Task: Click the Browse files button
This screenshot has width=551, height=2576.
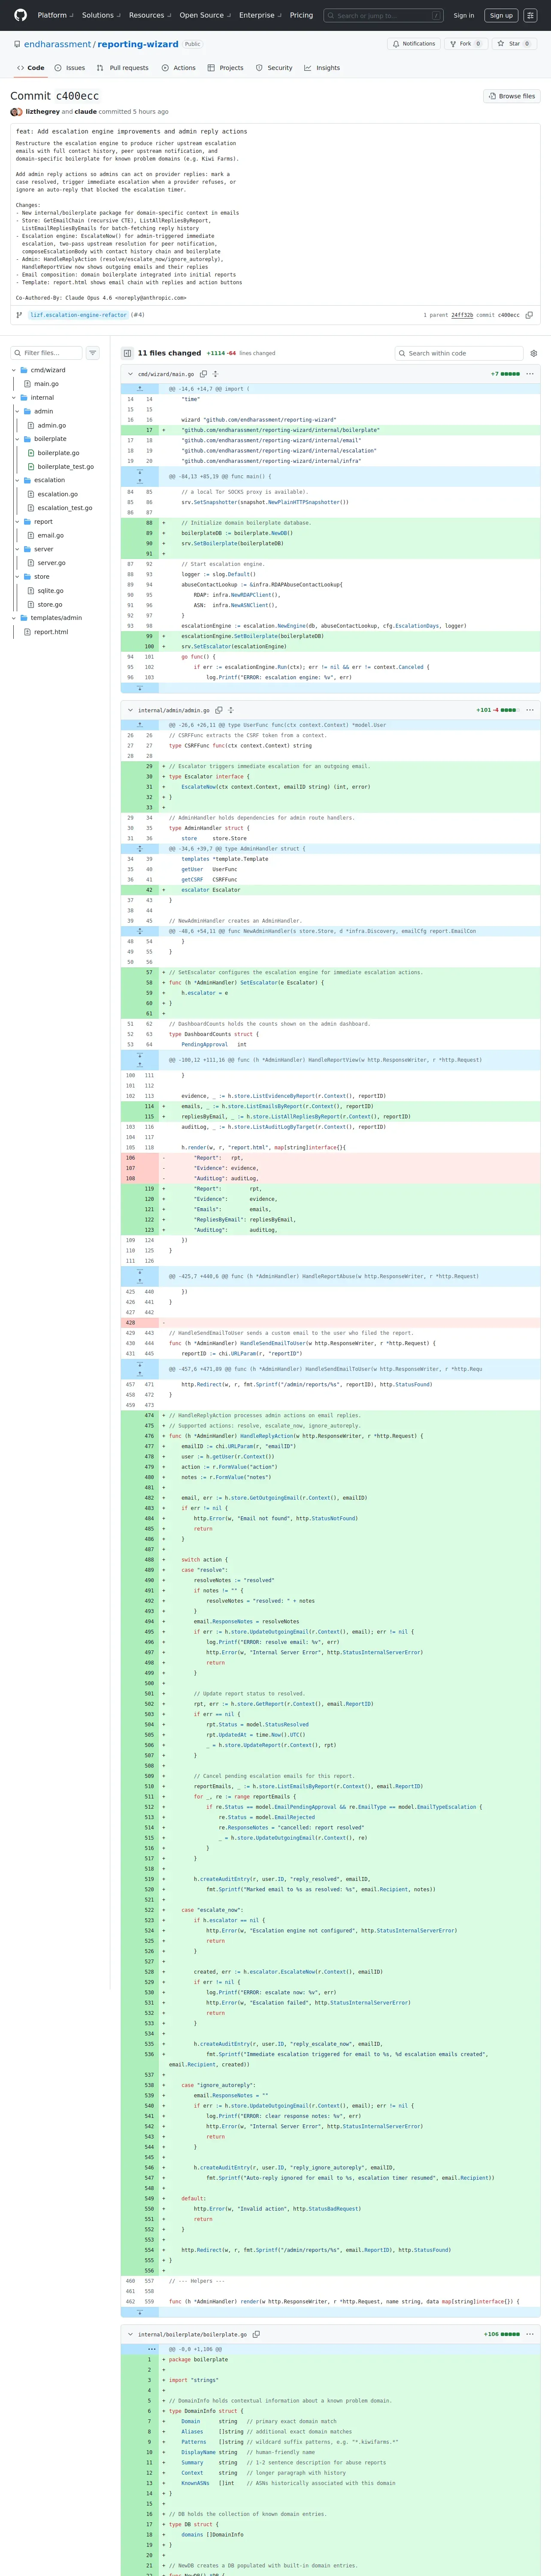Action: click(x=512, y=96)
